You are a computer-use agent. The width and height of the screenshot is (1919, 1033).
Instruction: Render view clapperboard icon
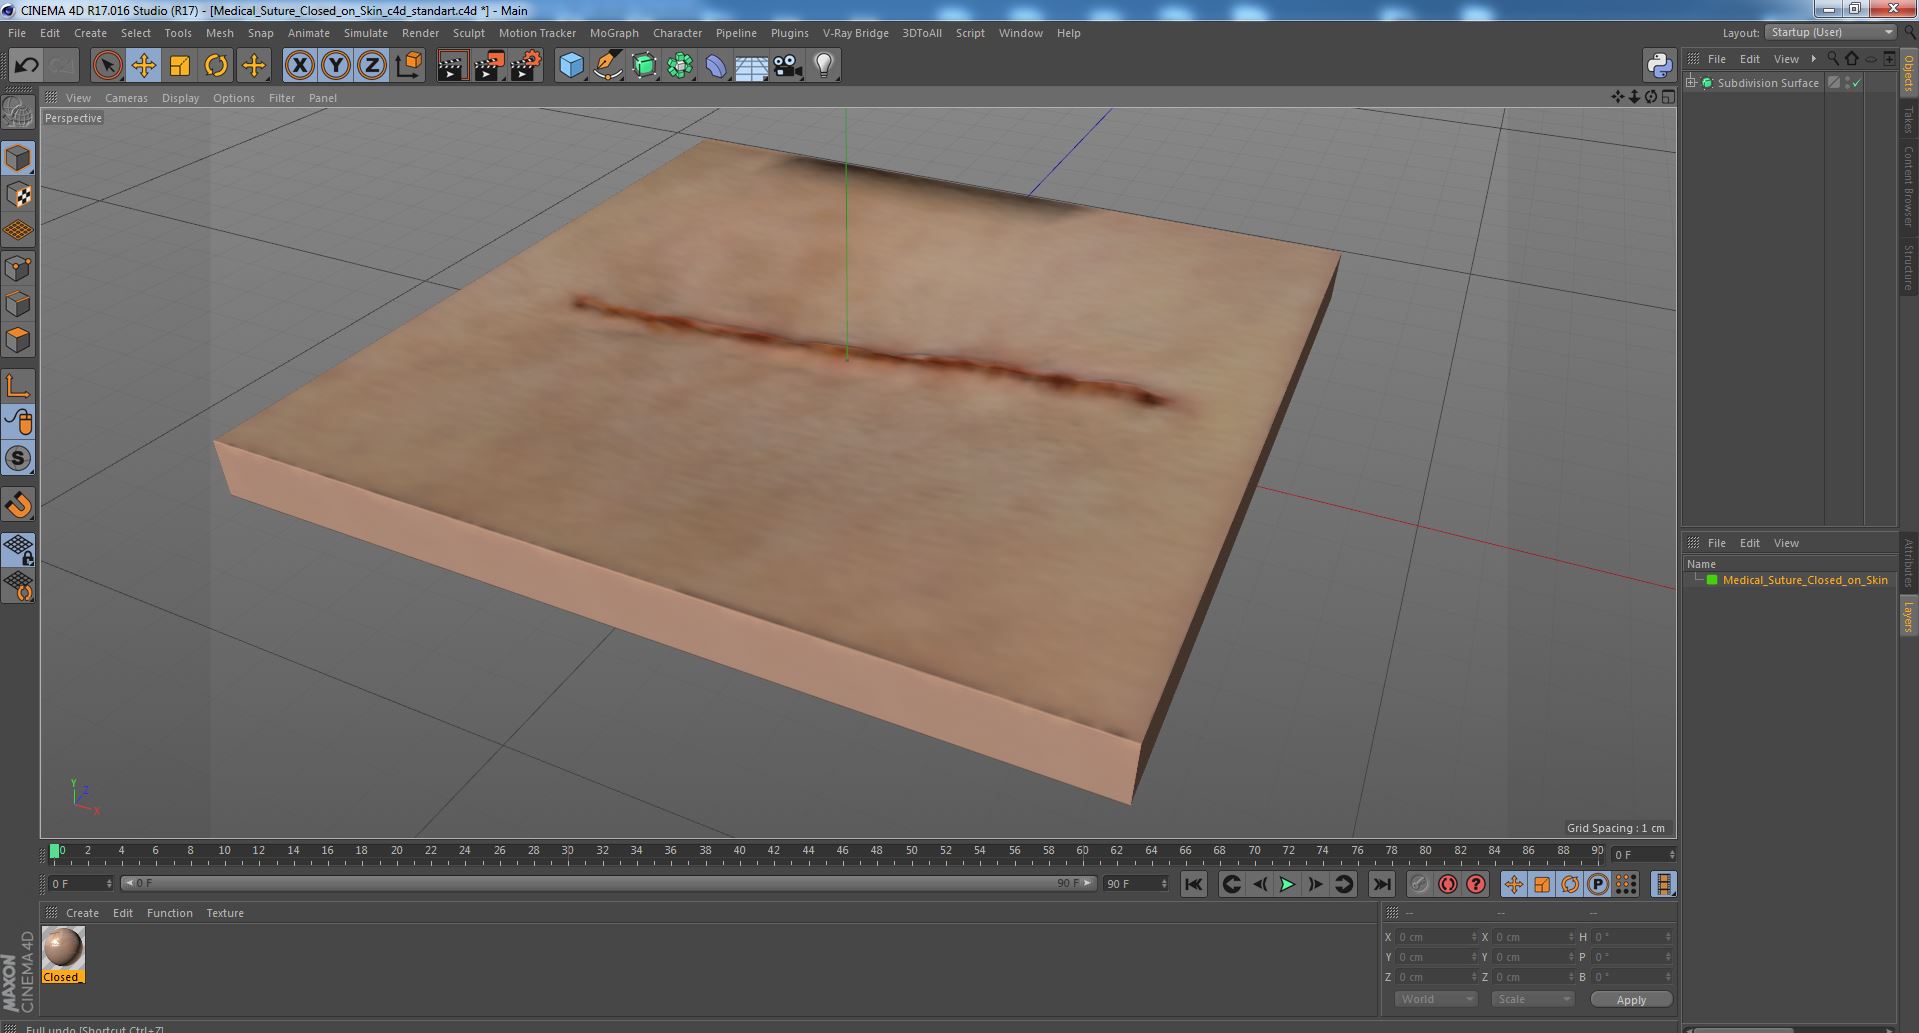point(452,66)
